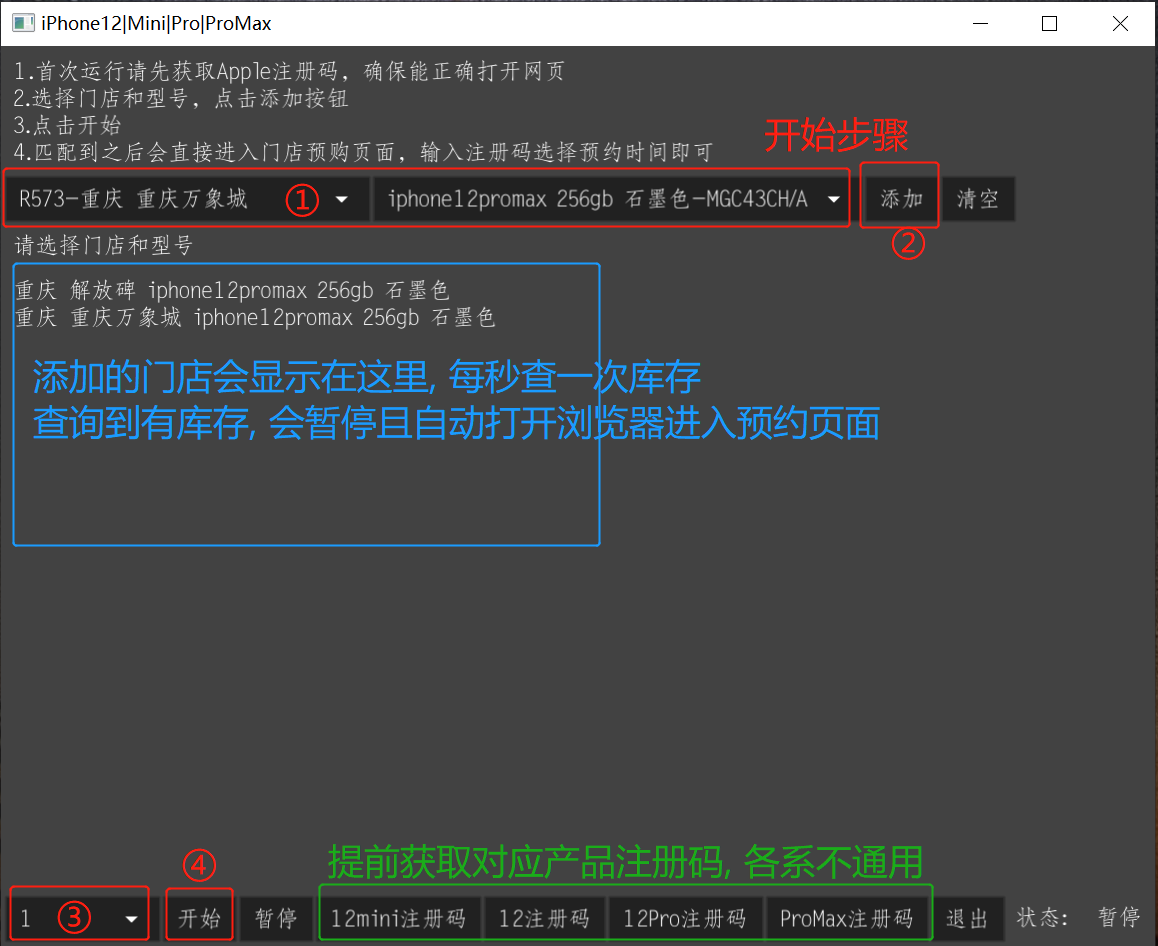This screenshot has width=1158, height=946.
Task: Click the 退出 button to exit
Action: [x=967, y=919]
